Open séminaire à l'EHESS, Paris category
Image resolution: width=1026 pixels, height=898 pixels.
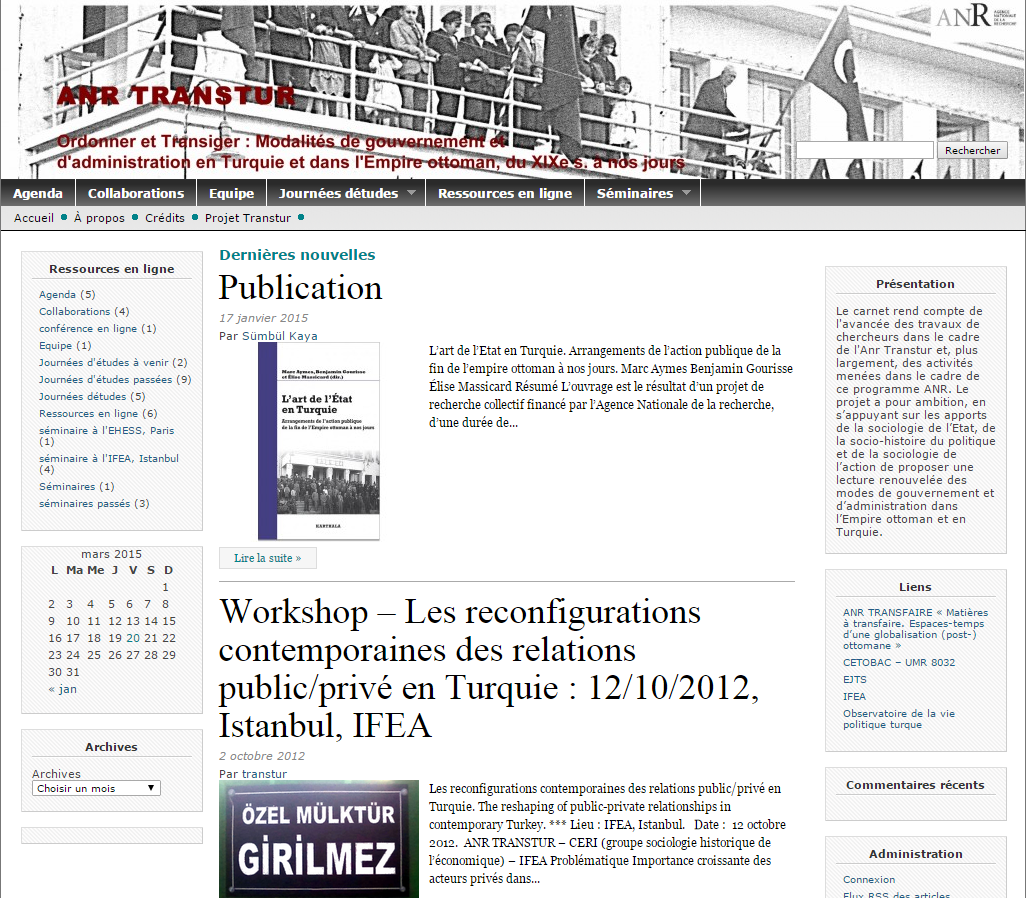tap(107, 431)
